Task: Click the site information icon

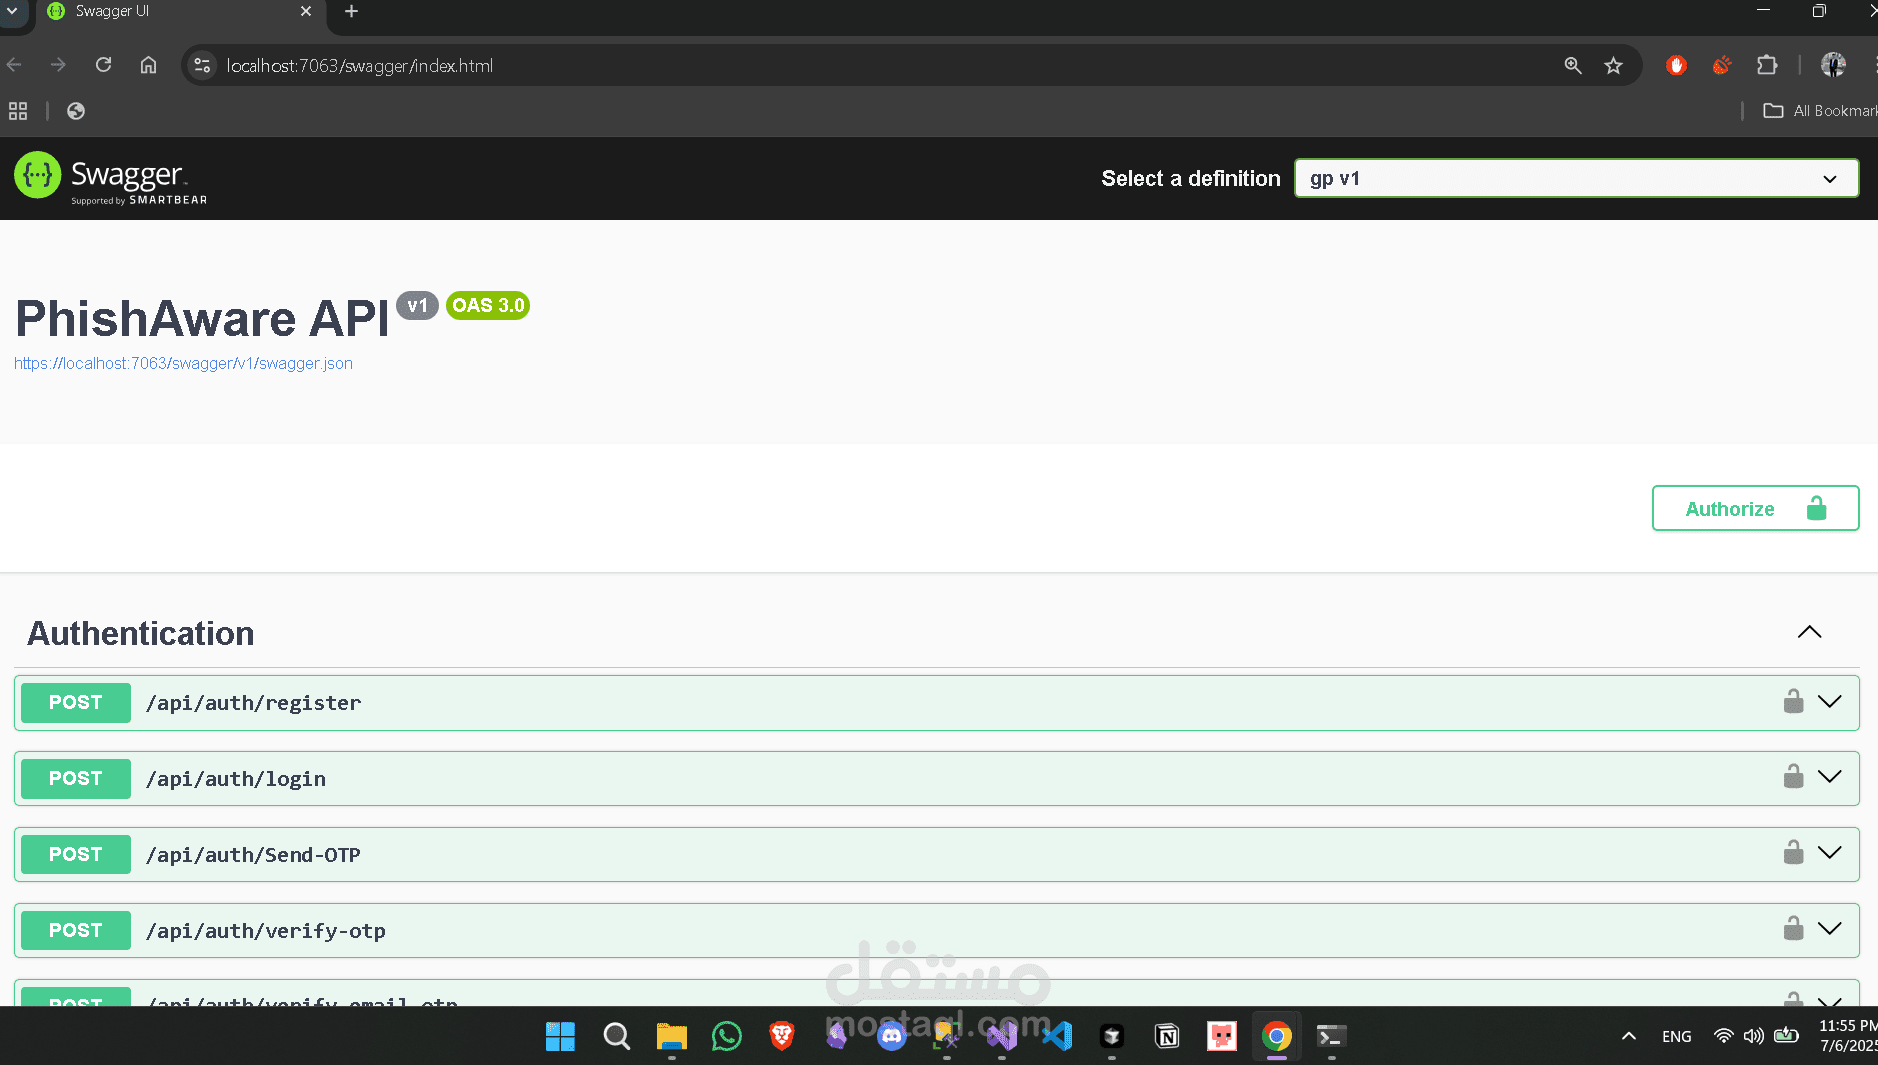Action: (202, 65)
